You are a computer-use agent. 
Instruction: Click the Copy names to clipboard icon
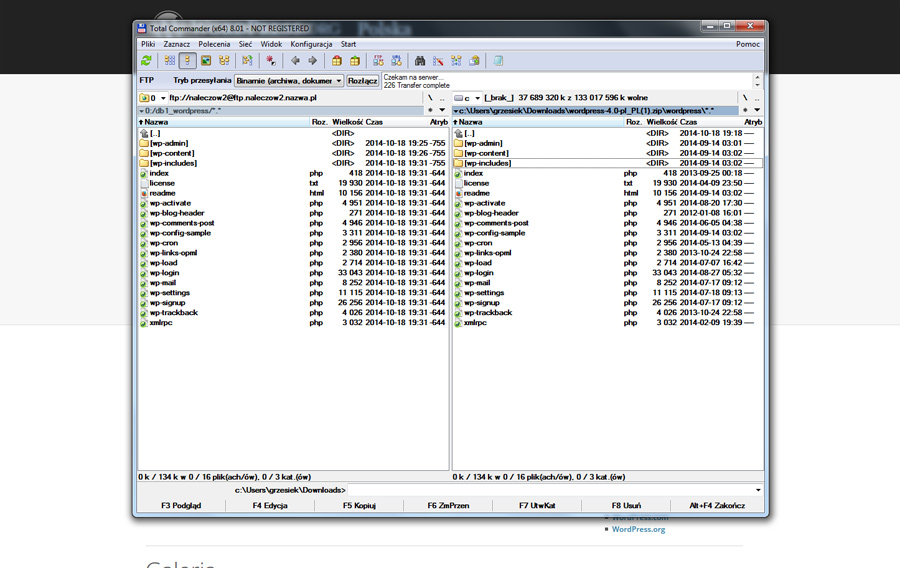point(474,61)
